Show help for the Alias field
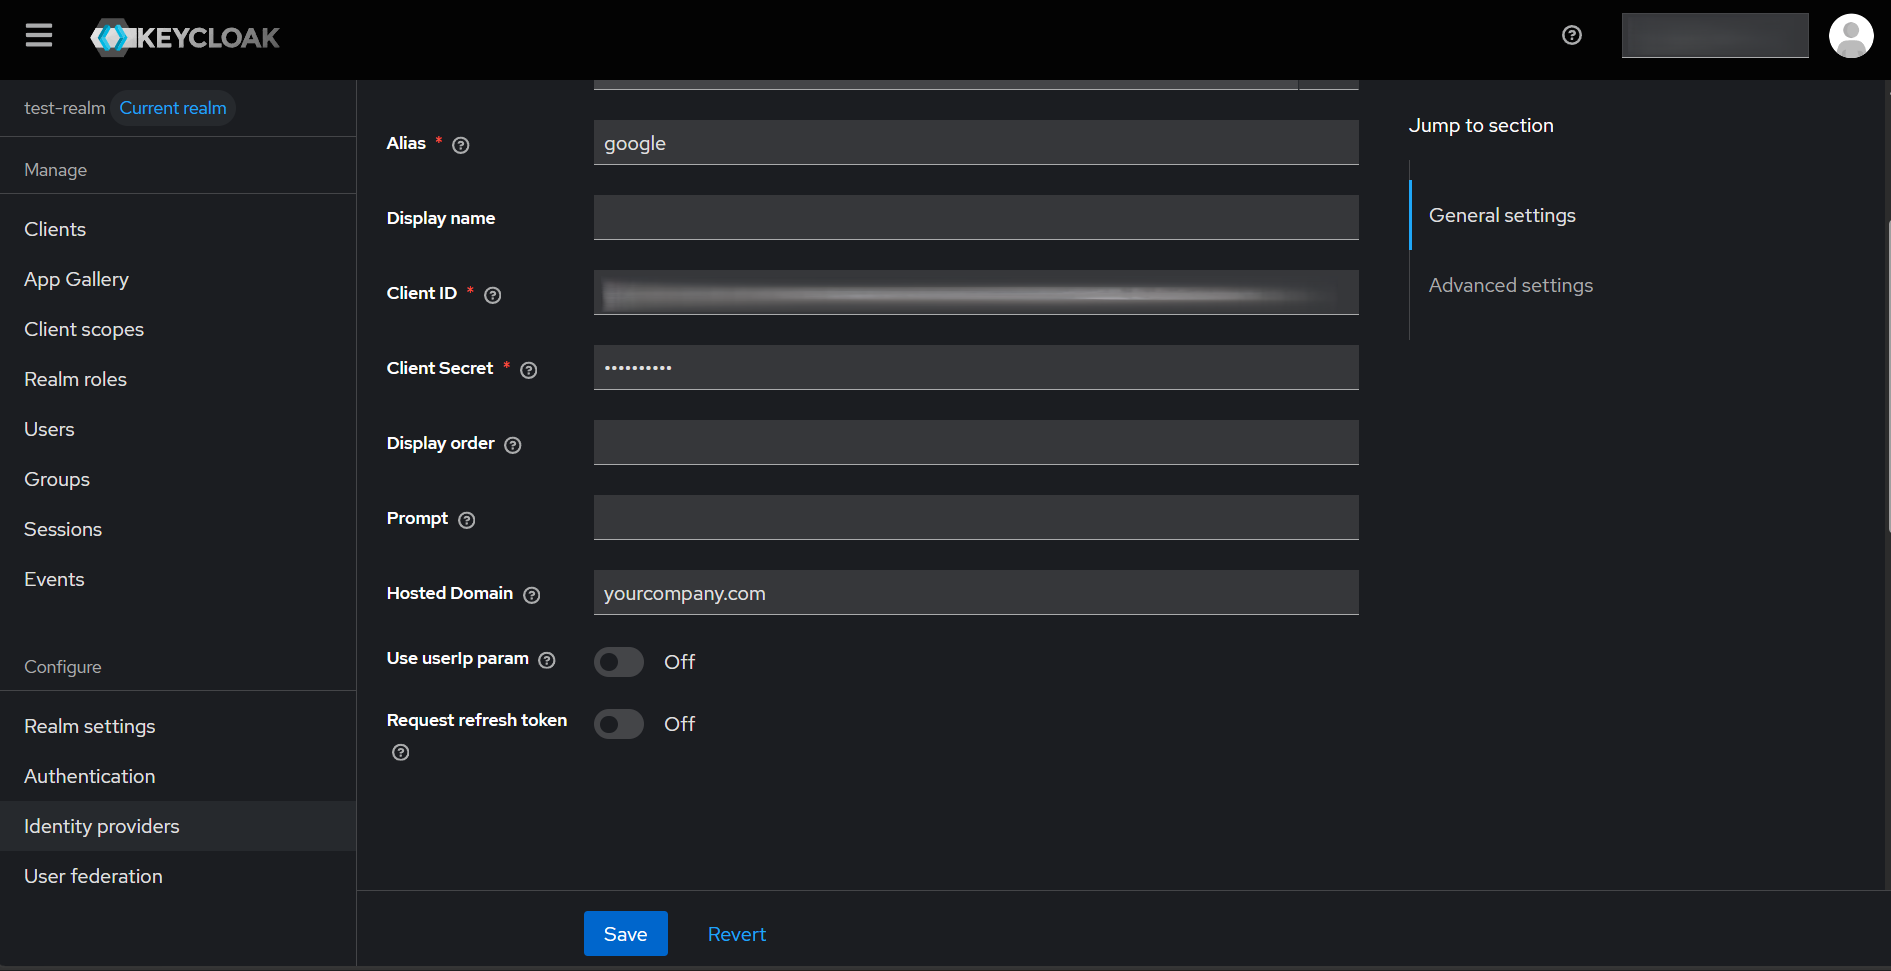Screen dimensions: 1891x971 click(461, 145)
